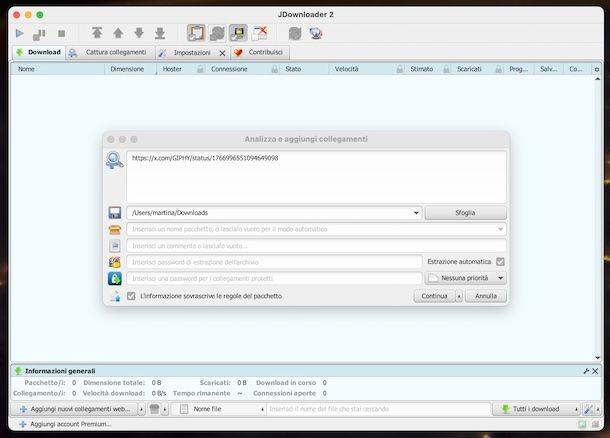Expand options arrow next to Continua
Viewport: 610px width, 438px height.
click(x=459, y=296)
